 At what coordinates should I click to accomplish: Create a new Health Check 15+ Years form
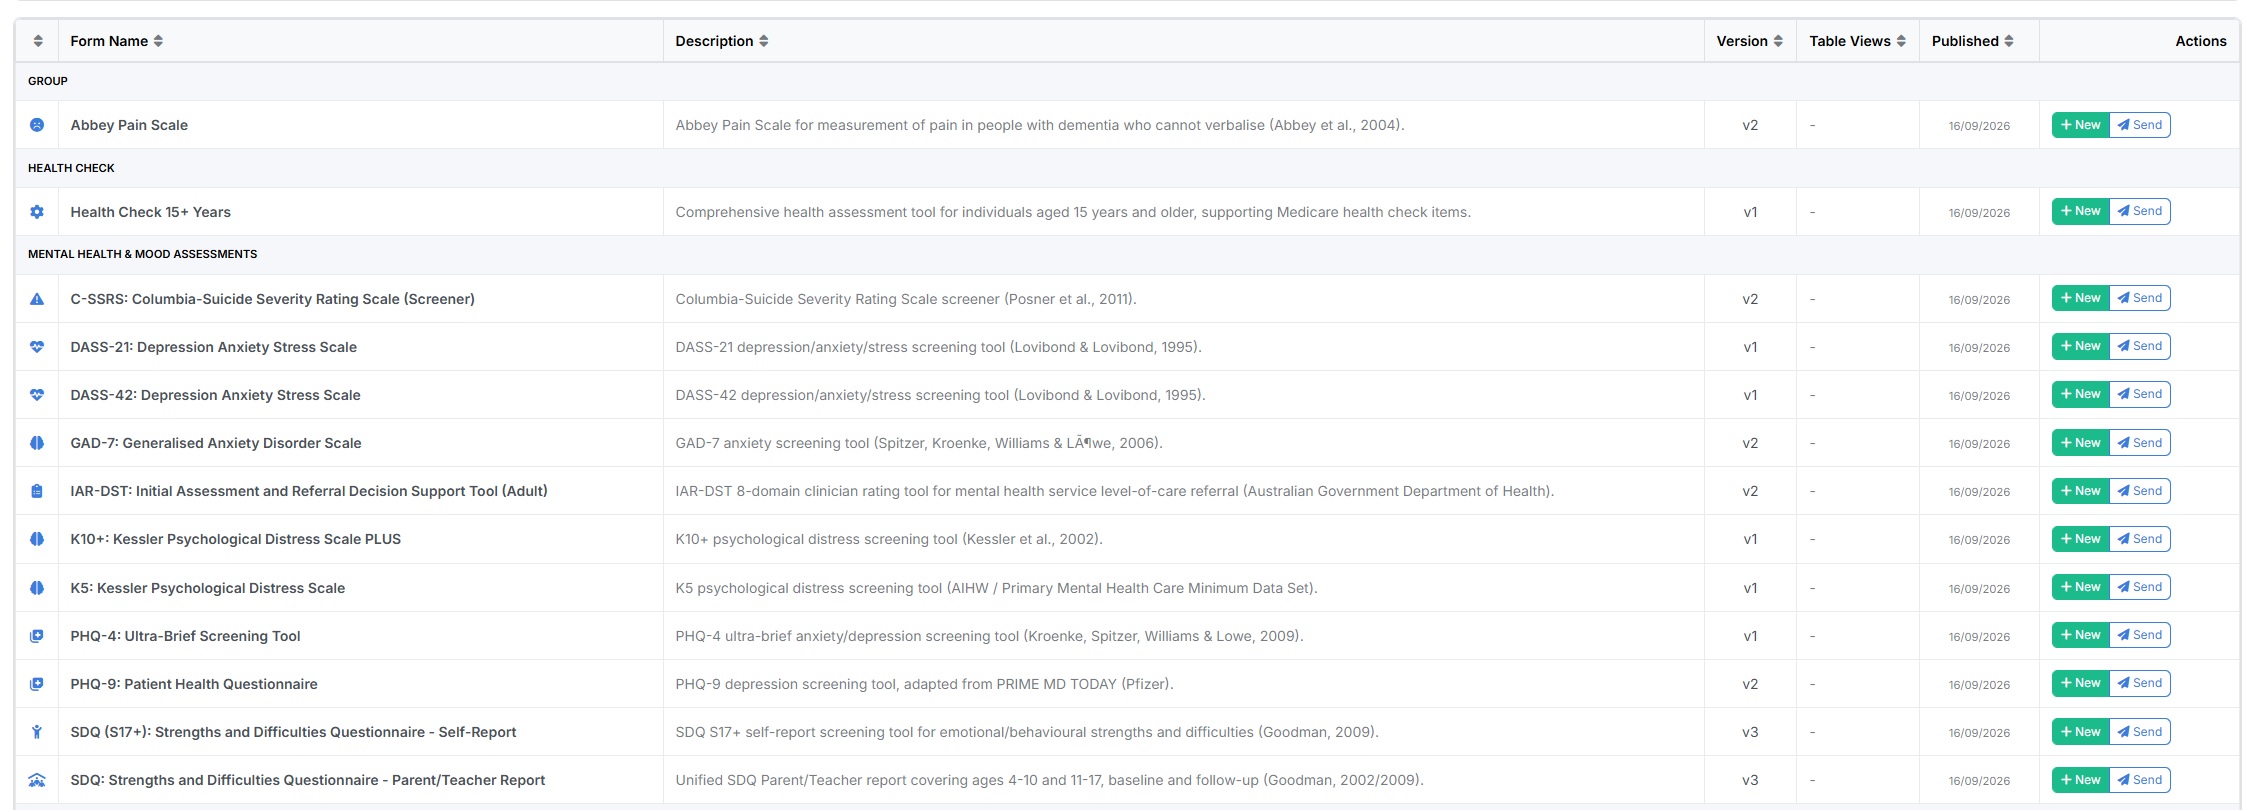[x=2080, y=211]
